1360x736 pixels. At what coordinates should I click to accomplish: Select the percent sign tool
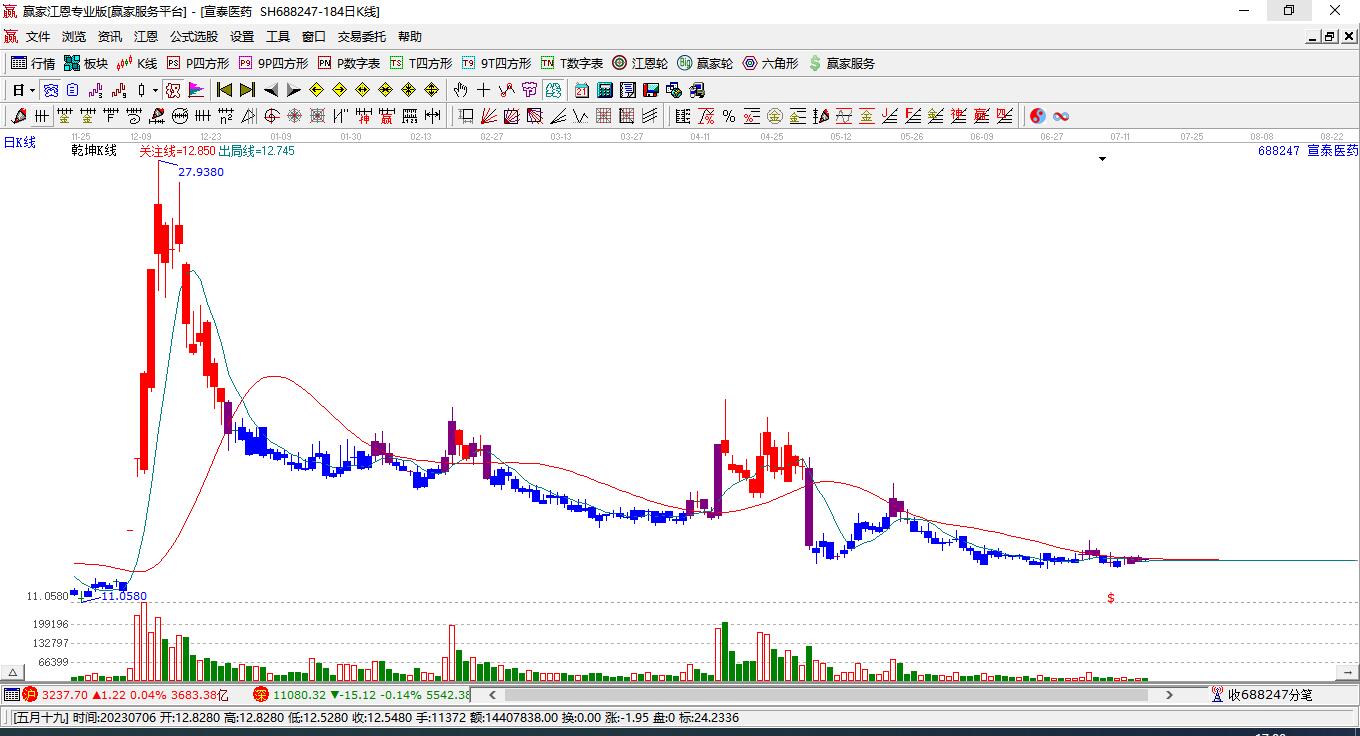click(728, 116)
